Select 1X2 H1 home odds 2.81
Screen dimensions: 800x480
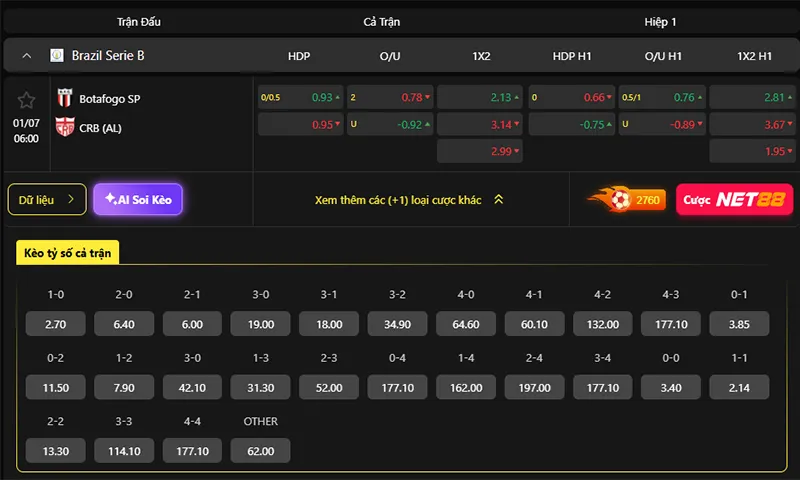click(x=753, y=97)
